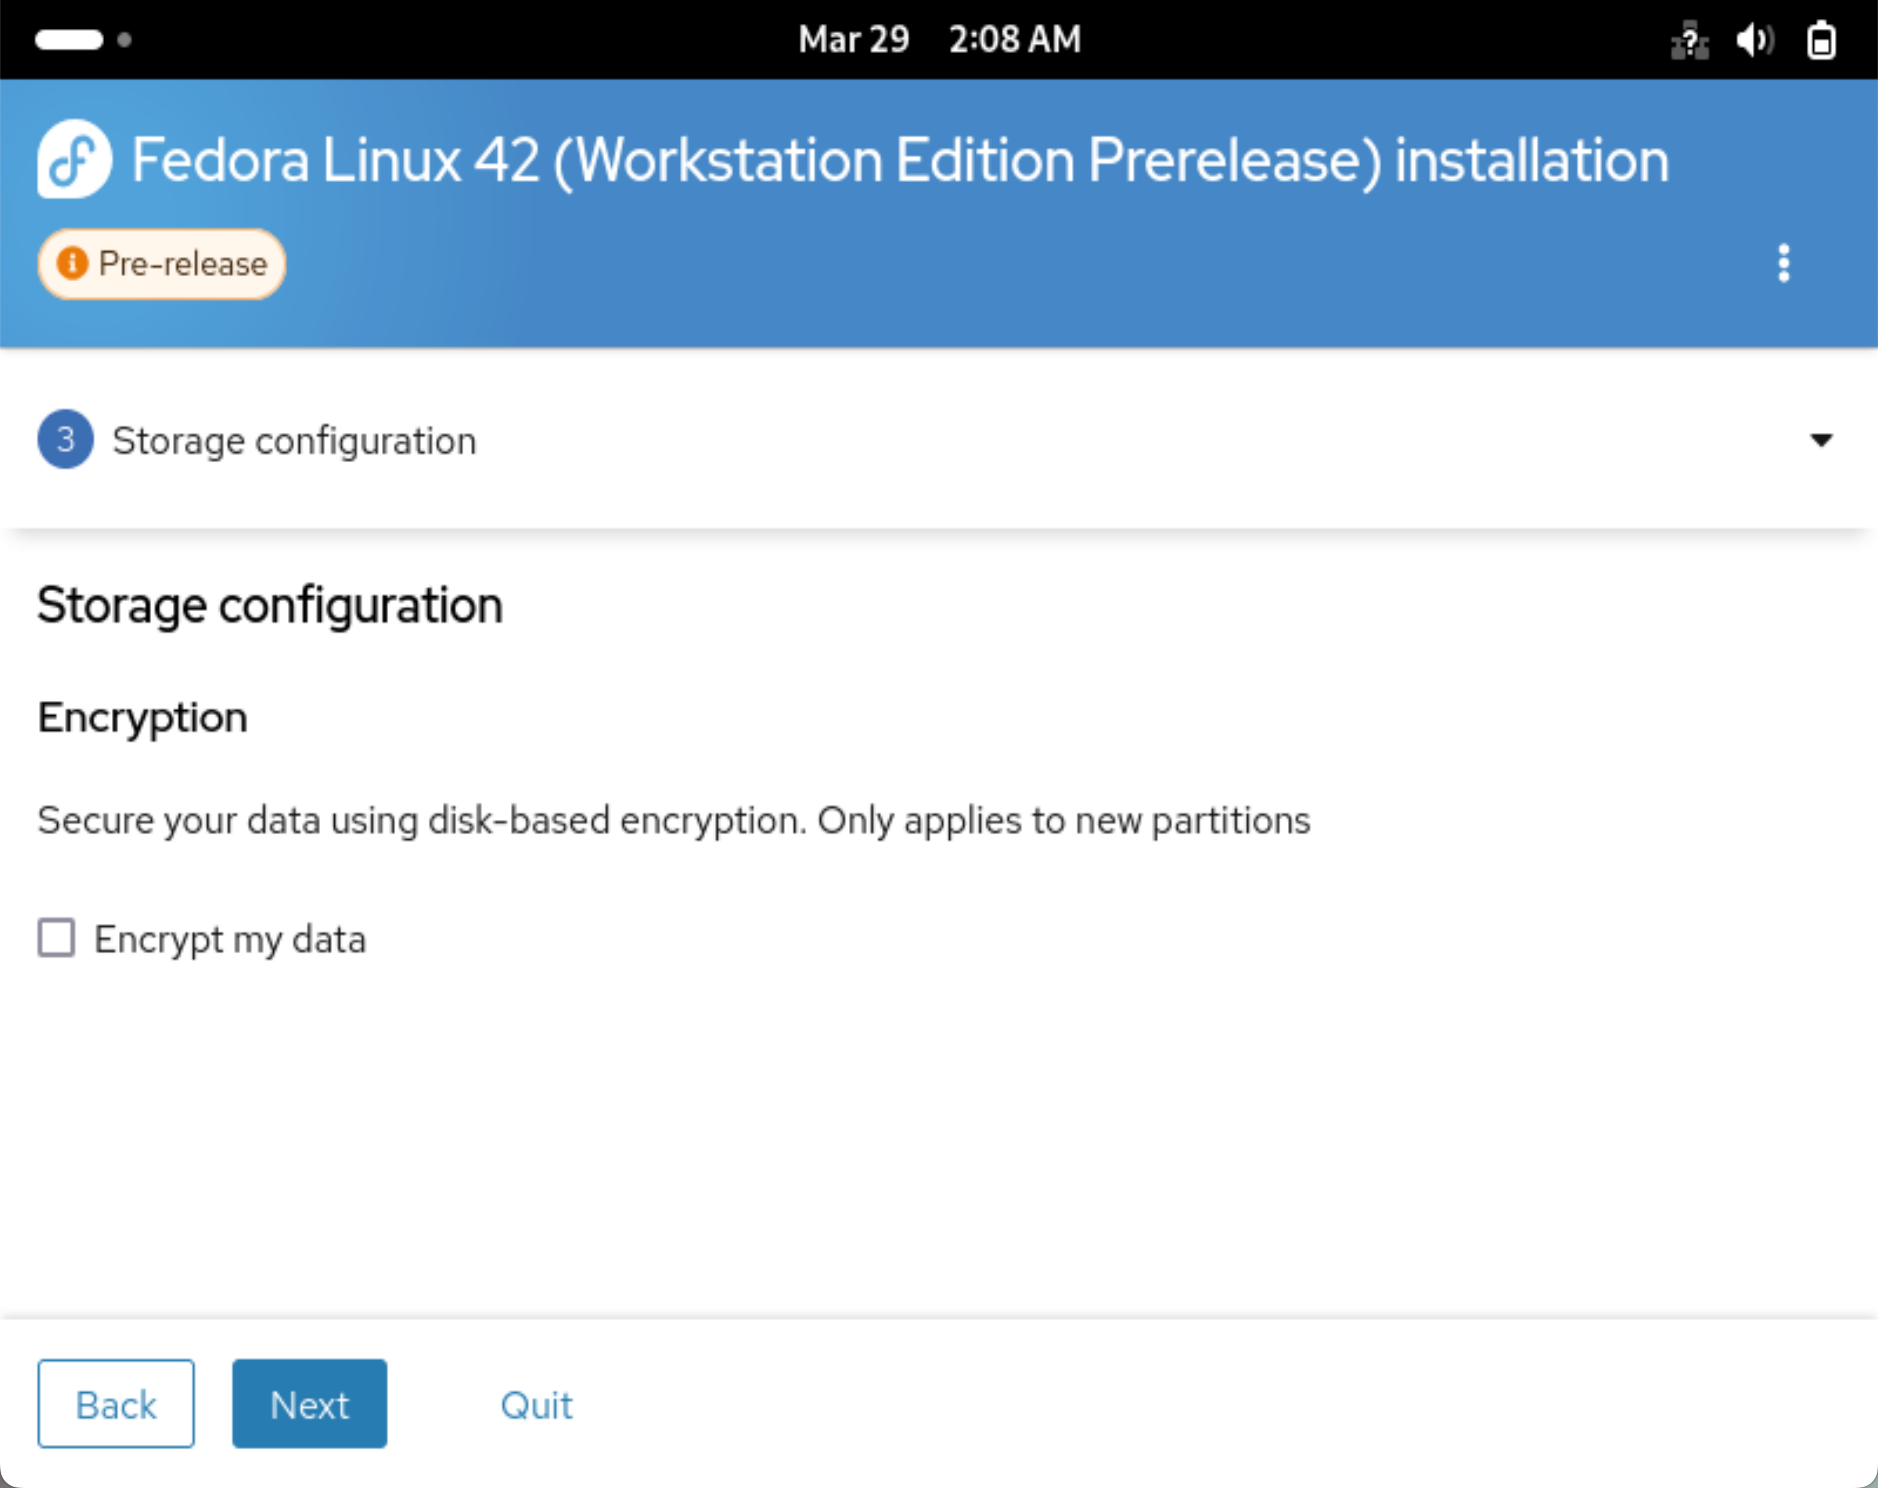Click the Pre-release badge label
Screen dimensions: 1878x1488
(x=182, y=264)
